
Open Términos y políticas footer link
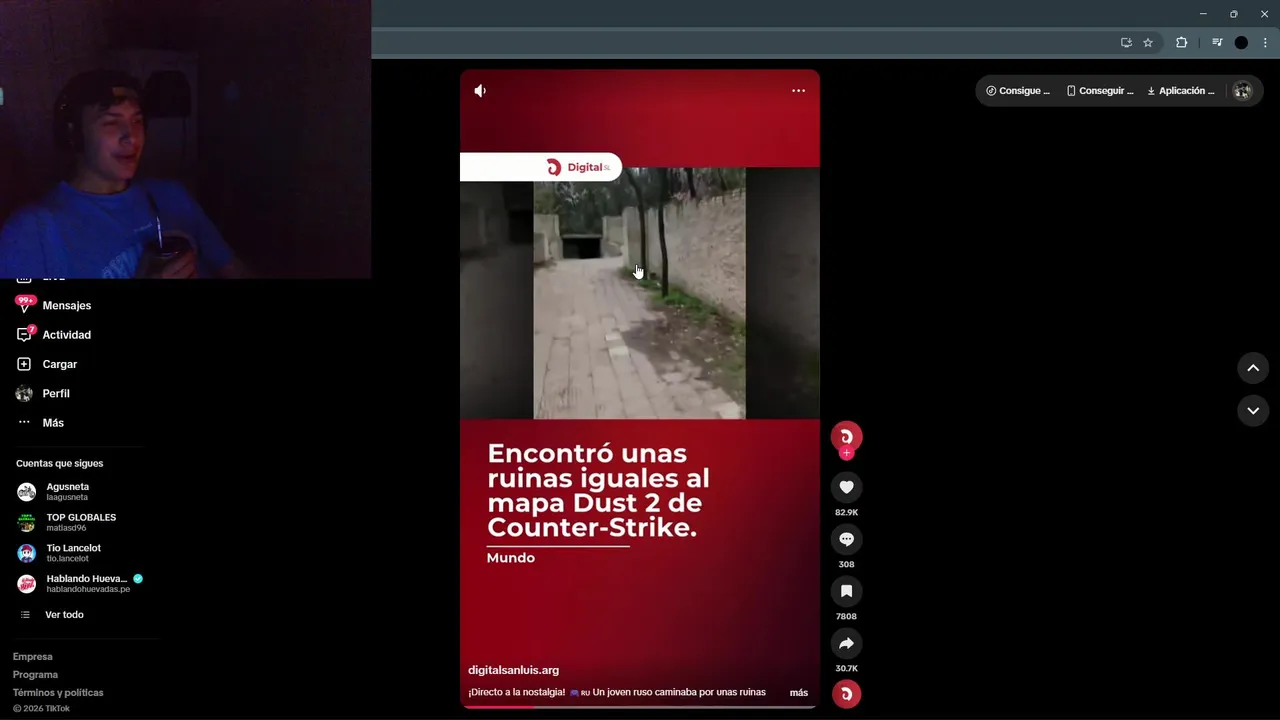(x=58, y=693)
